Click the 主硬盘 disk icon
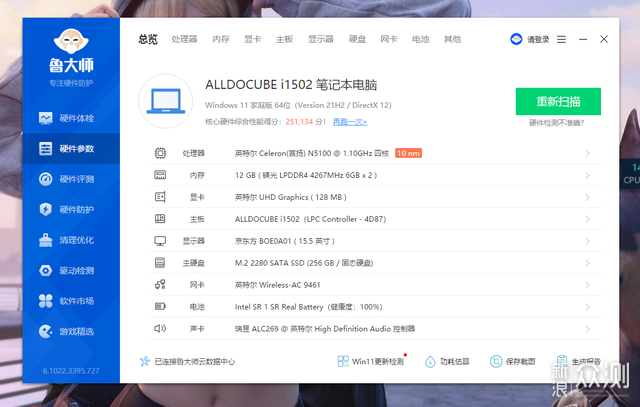This screenshot has height=407, width=640. click(160, 262)
